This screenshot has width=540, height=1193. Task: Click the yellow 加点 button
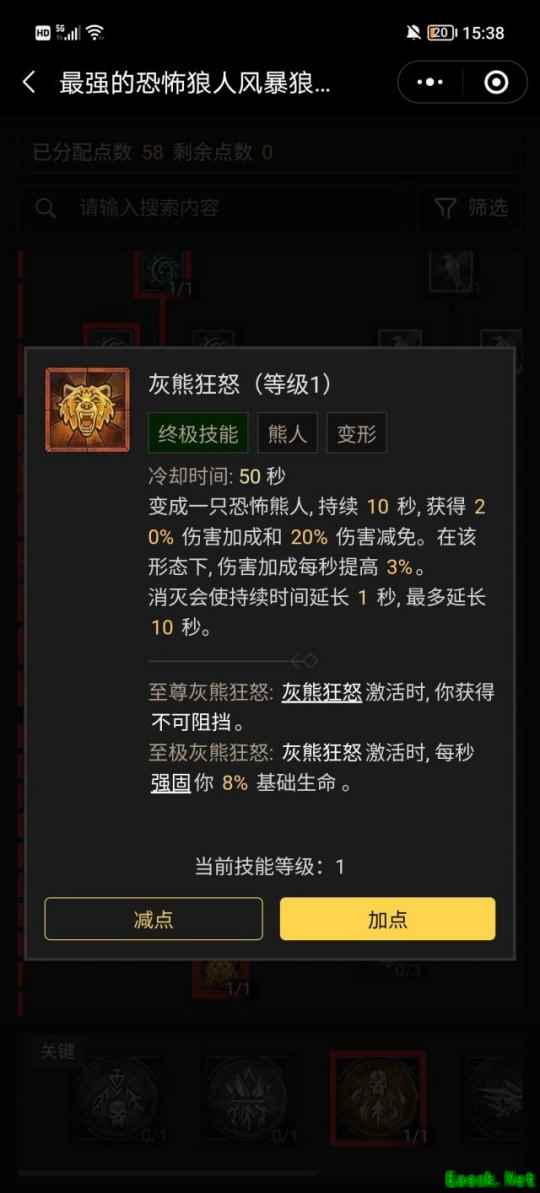pyautogui.click(x=388, y=919)
